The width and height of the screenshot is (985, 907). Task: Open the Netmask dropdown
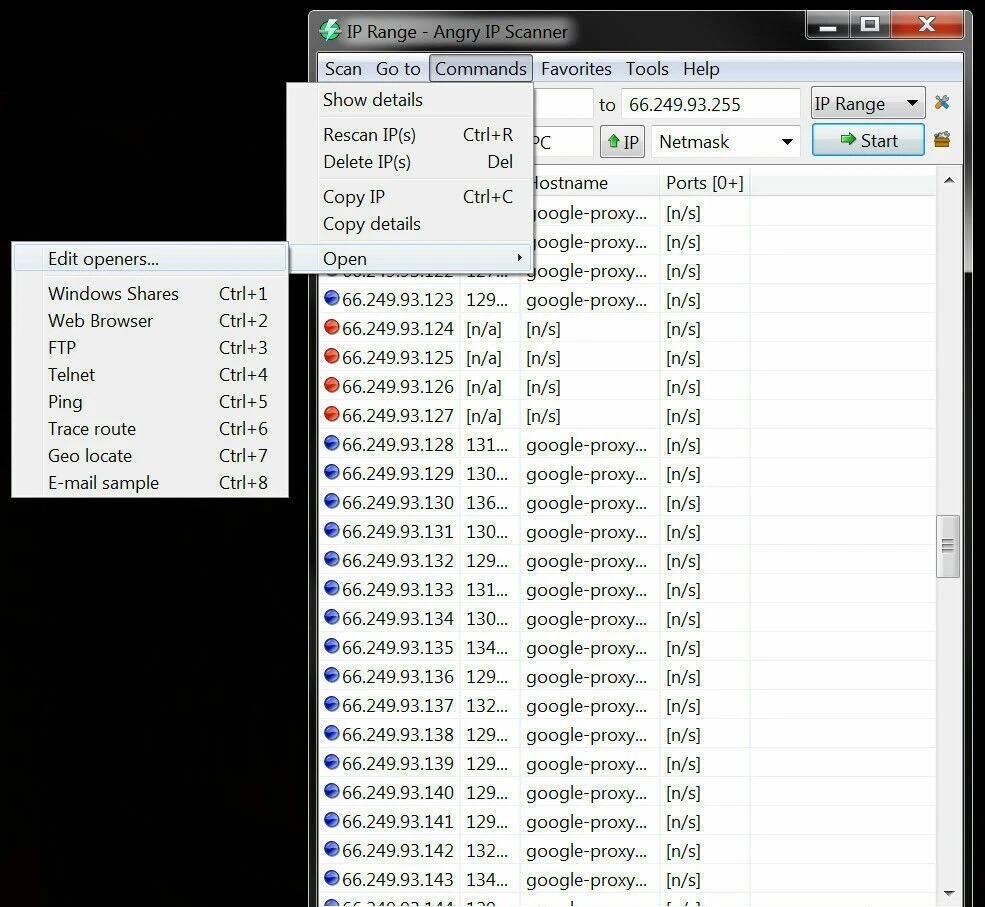(x=726, y=142)
